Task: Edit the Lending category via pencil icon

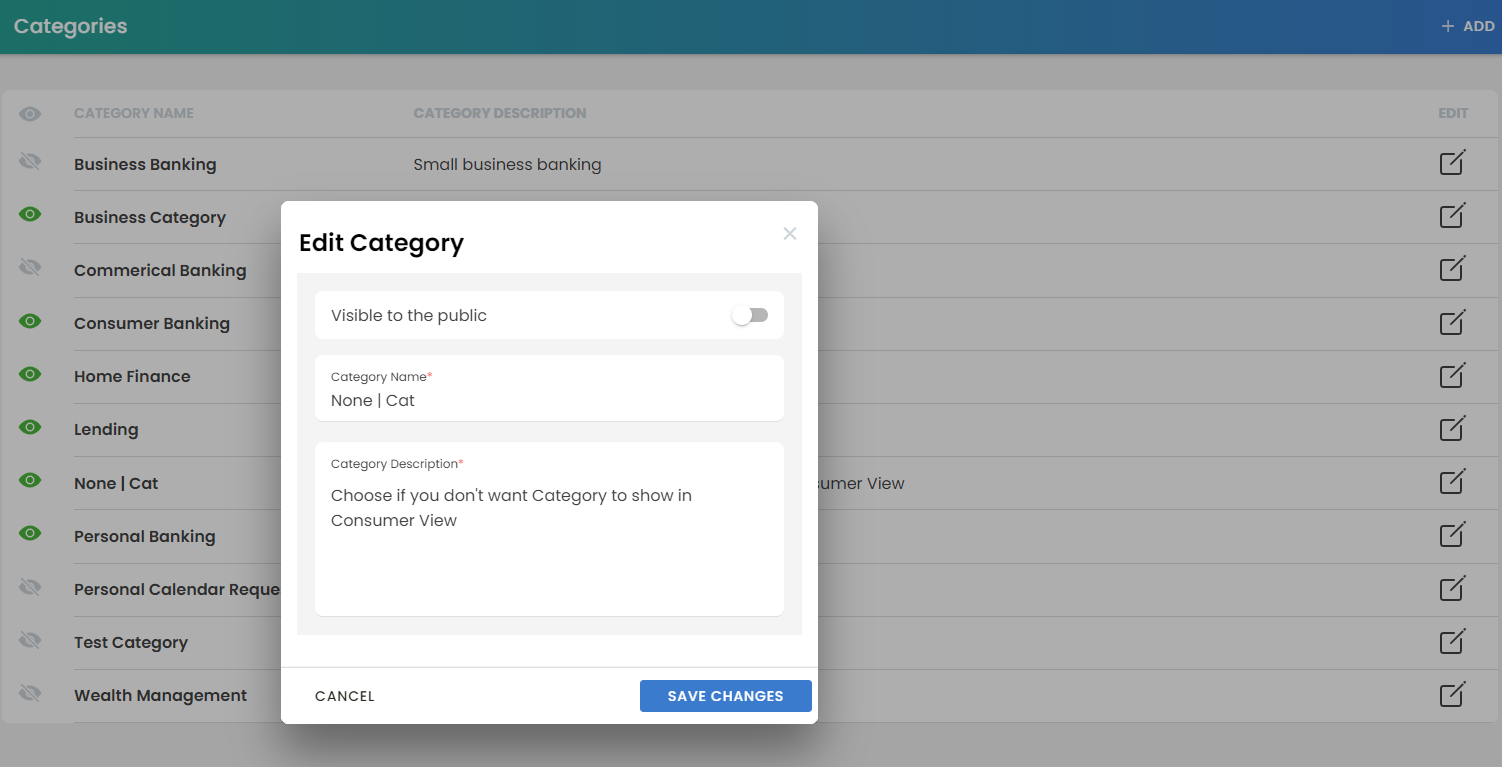Action: pos(1452,428)
